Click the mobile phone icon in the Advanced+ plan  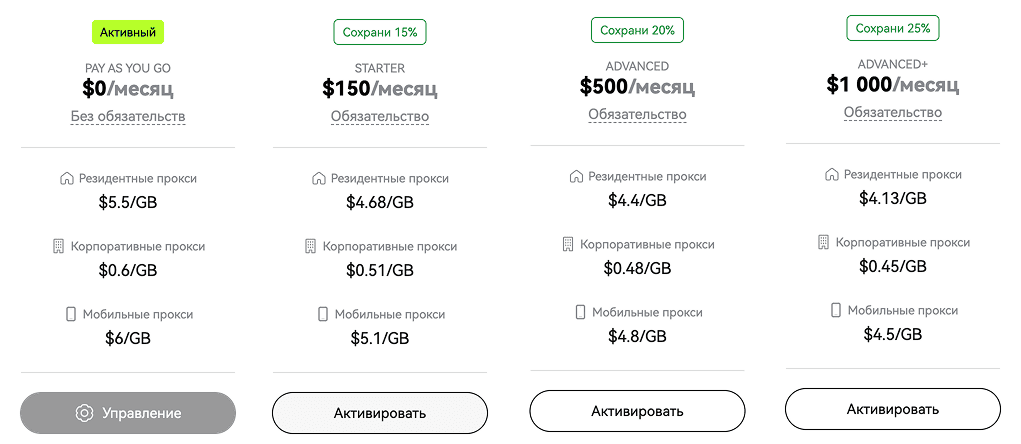click(836, 311)
